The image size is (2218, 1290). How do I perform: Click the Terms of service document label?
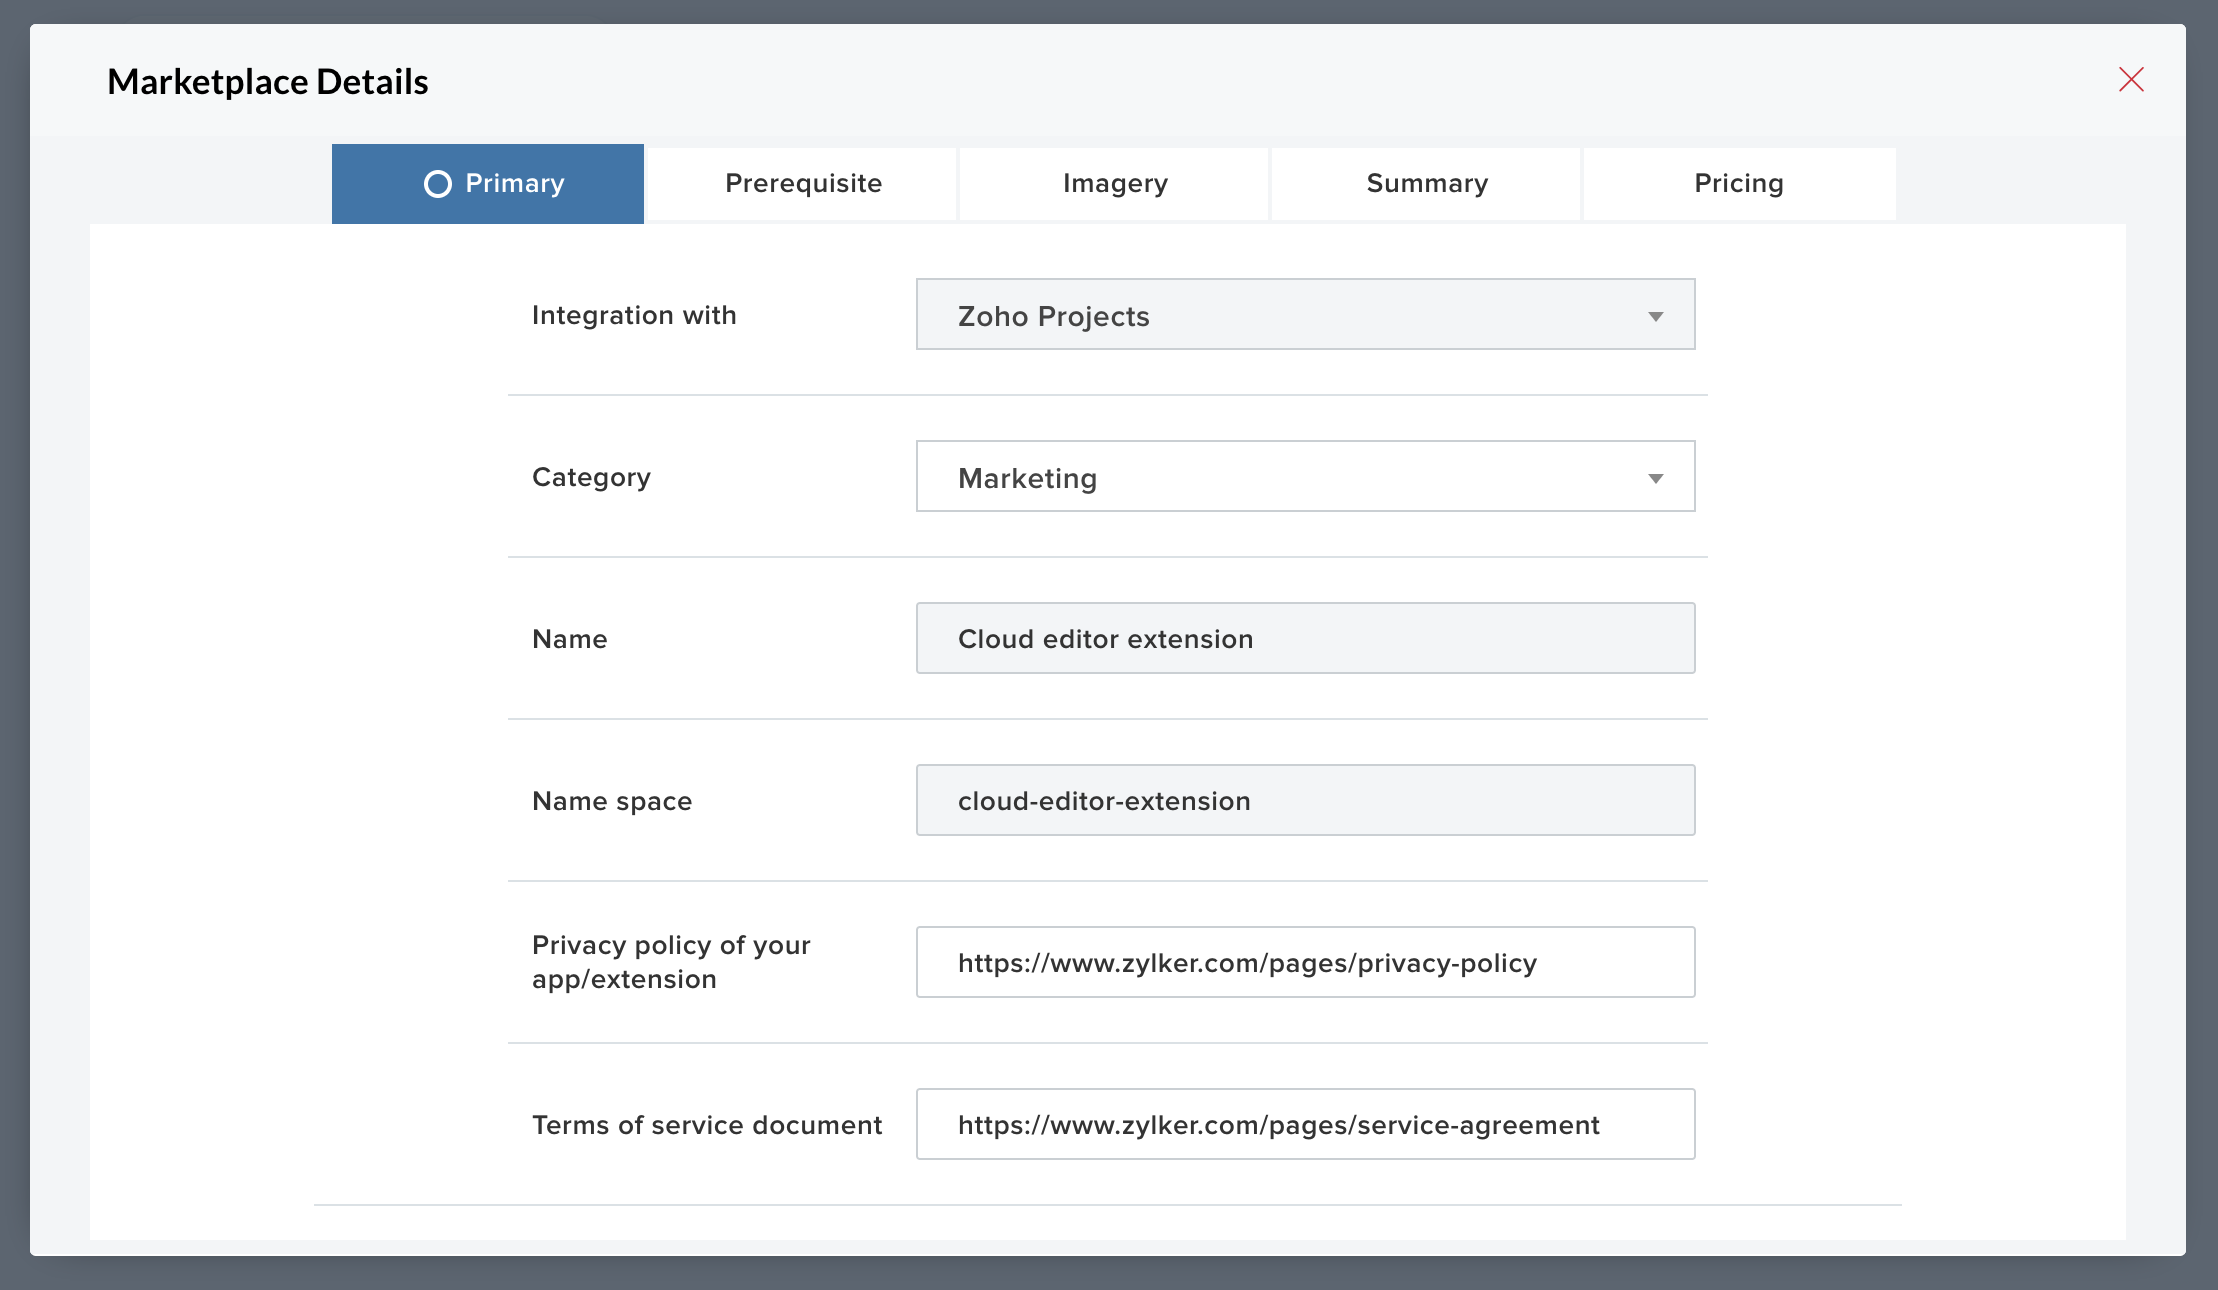tap(707, 1125)
